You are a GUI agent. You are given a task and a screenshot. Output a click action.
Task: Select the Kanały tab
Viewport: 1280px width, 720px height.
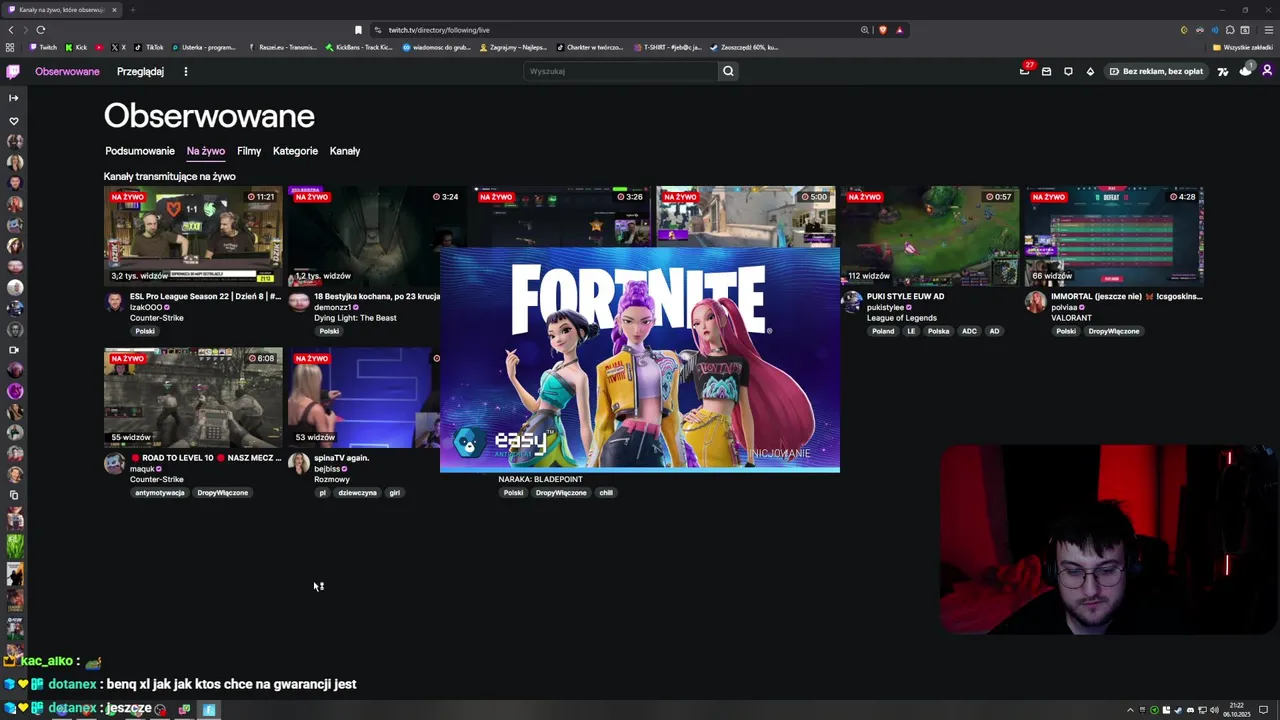click(x=345, y=151)
